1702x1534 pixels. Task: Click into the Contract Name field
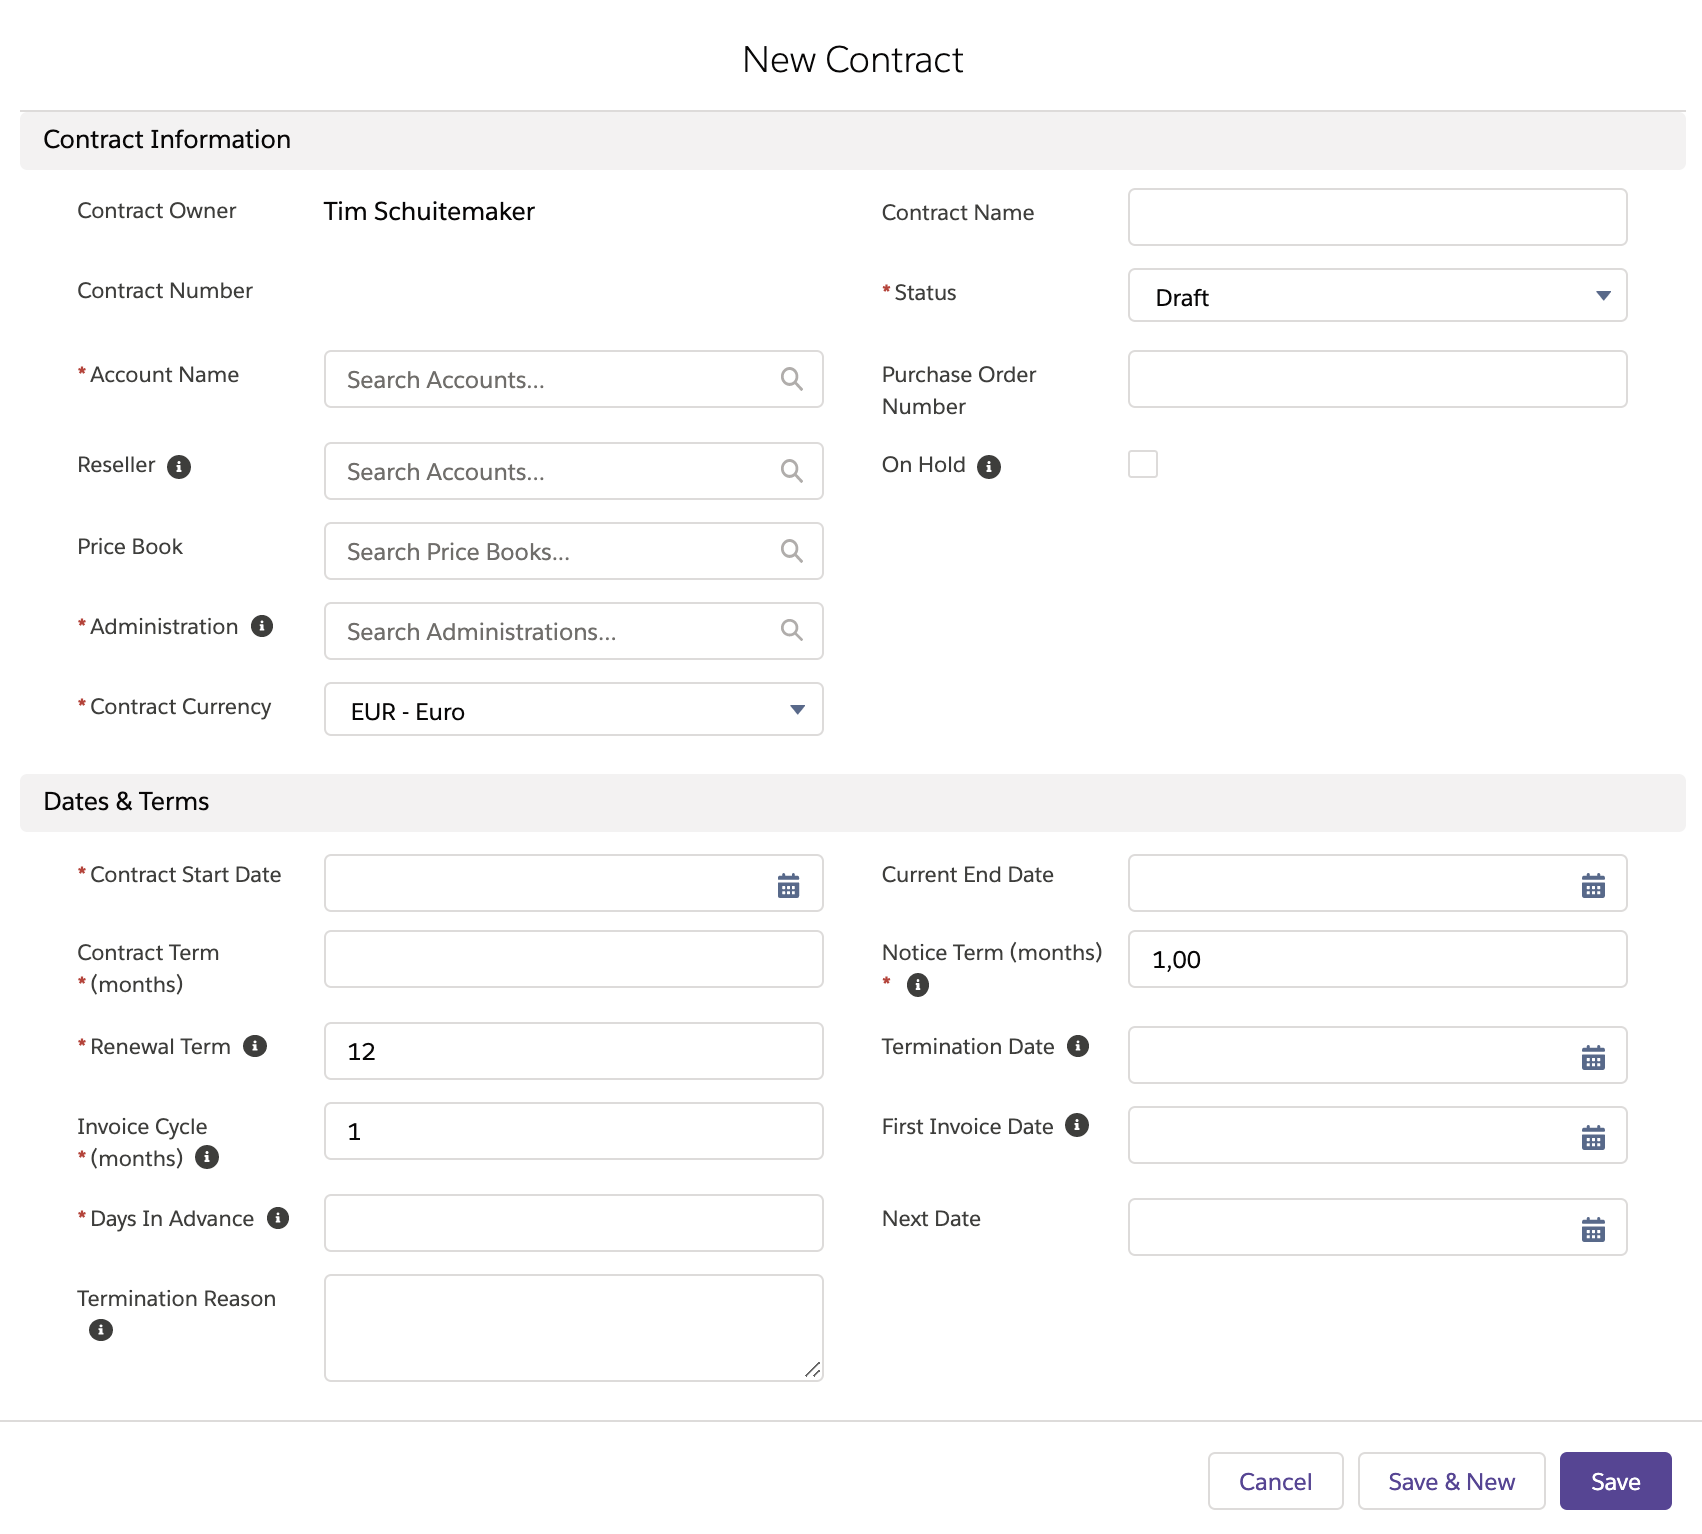point(1377,217)
